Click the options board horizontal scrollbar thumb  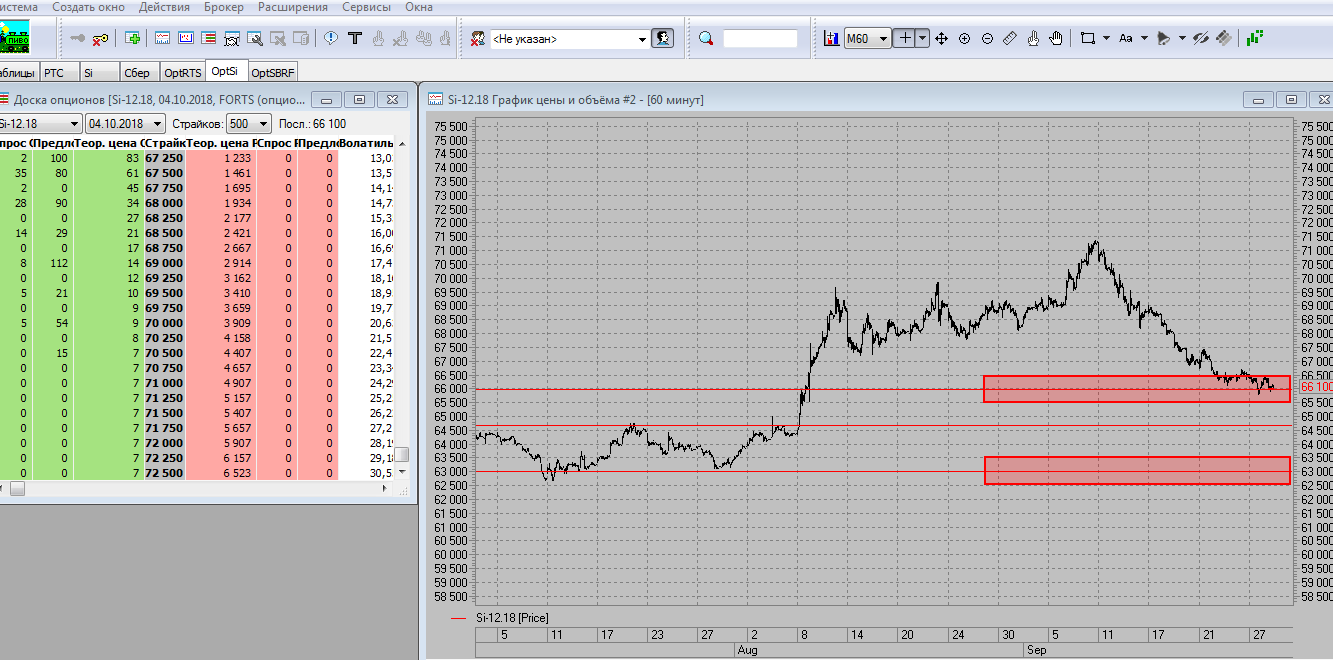tap(17, 489)
